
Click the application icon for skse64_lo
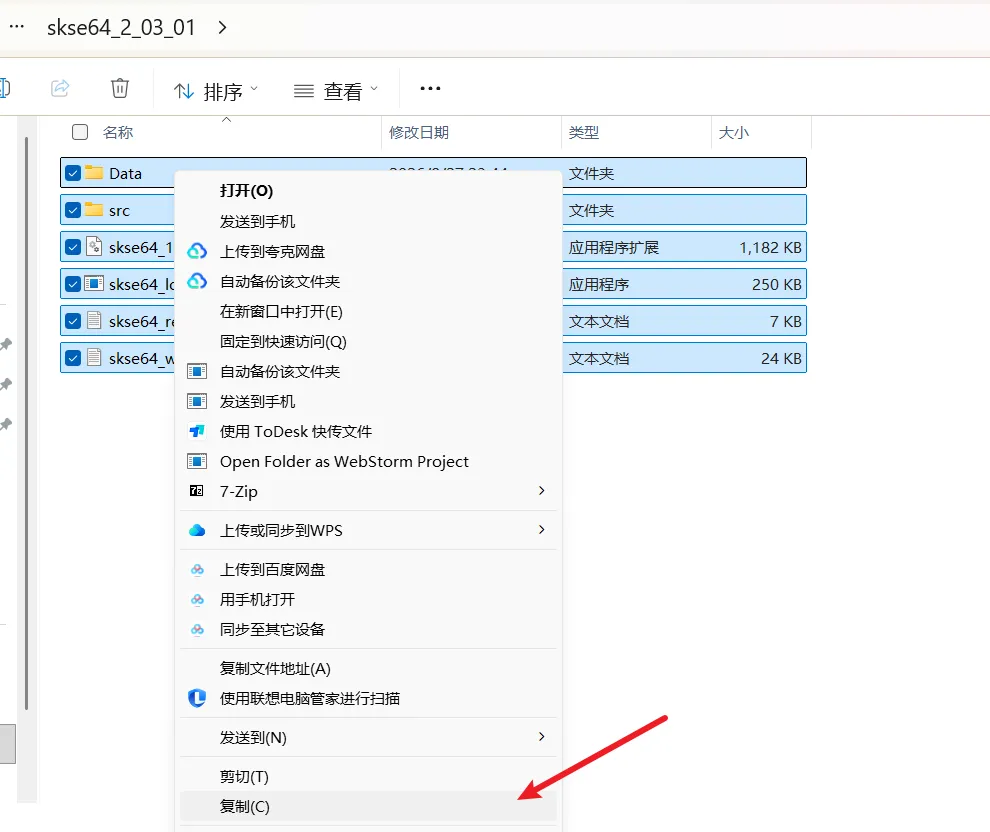pyautogui.click(x=93, y=283)
